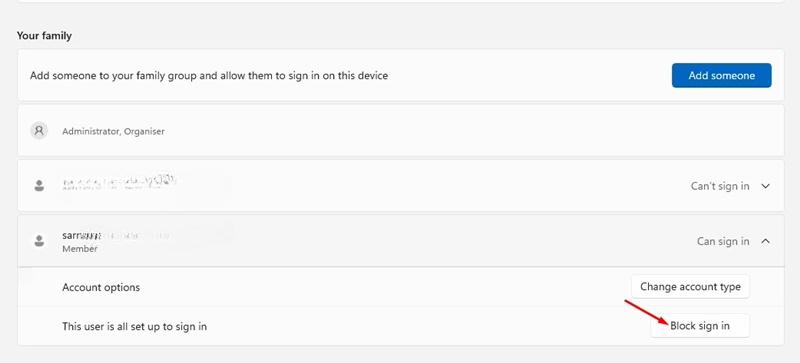
Task: Select the Administrator, Organiser label
Action: coord(113,131)
